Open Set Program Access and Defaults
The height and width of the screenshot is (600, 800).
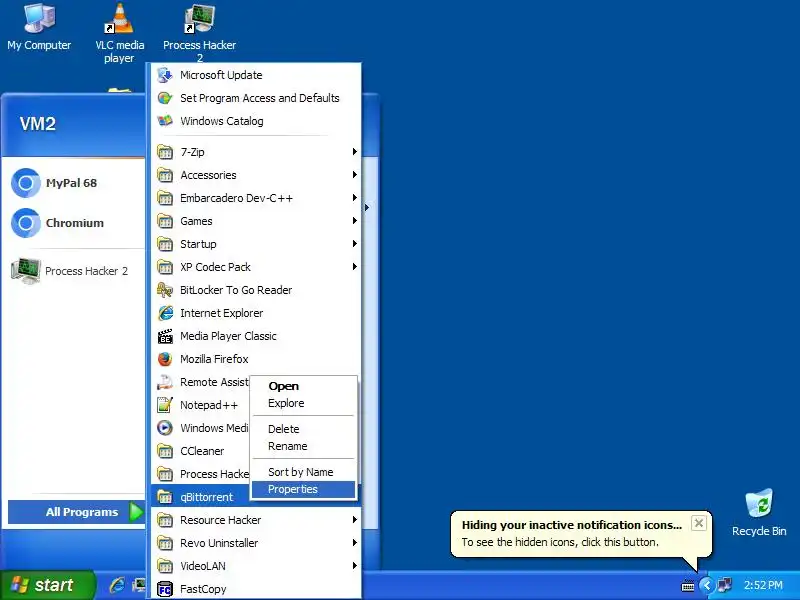coord(256,98)
